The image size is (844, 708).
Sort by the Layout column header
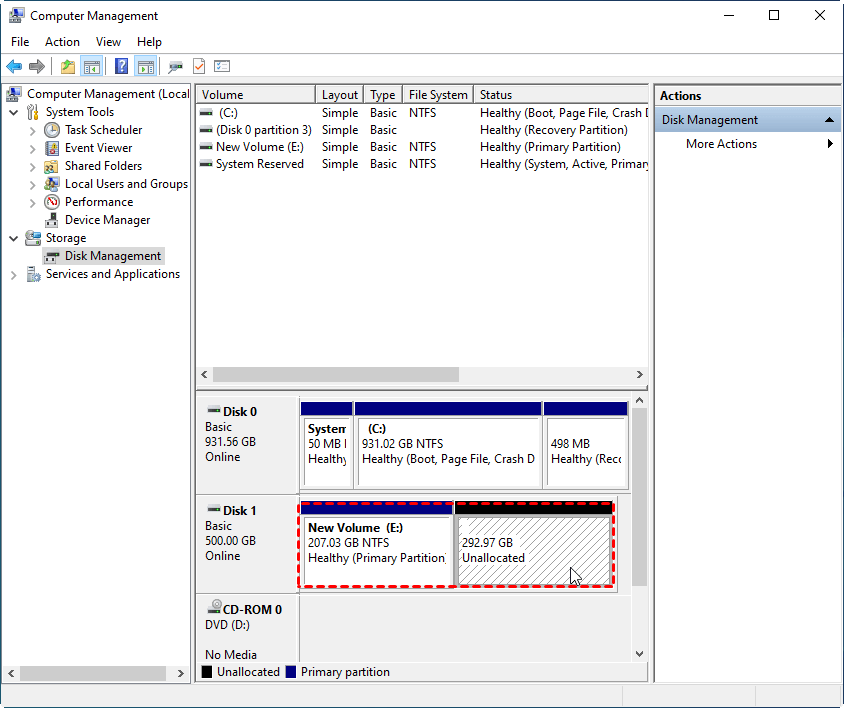pos(340,95)
